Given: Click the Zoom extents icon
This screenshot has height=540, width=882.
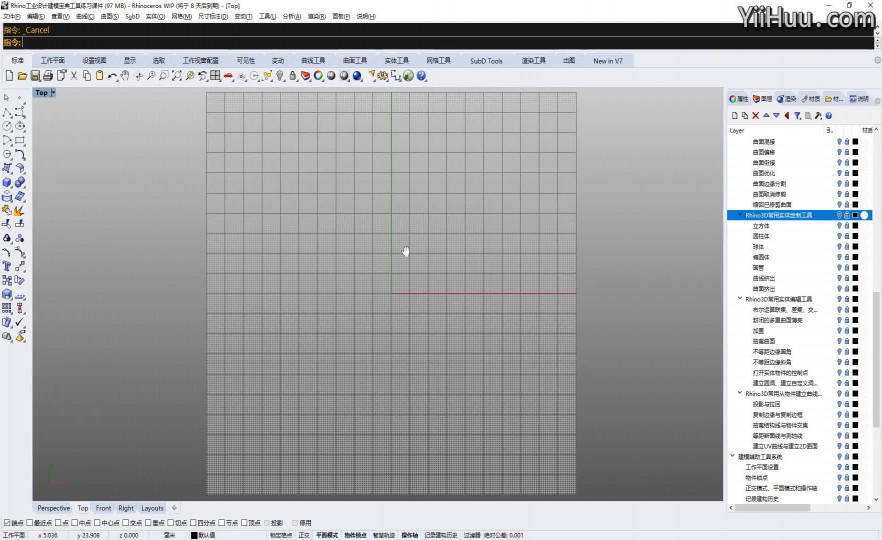Looking at the screenshot, I should [x=177, y=76].
